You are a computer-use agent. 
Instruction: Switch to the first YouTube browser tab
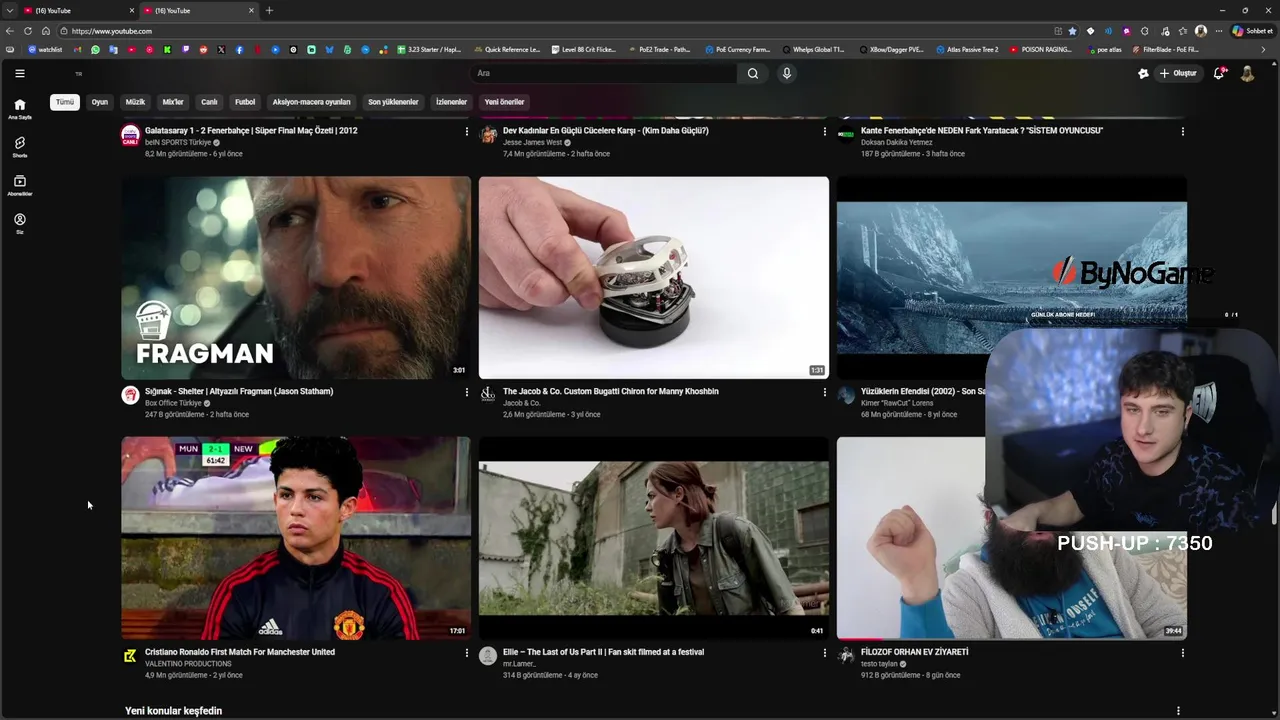(x=78, y=10)
